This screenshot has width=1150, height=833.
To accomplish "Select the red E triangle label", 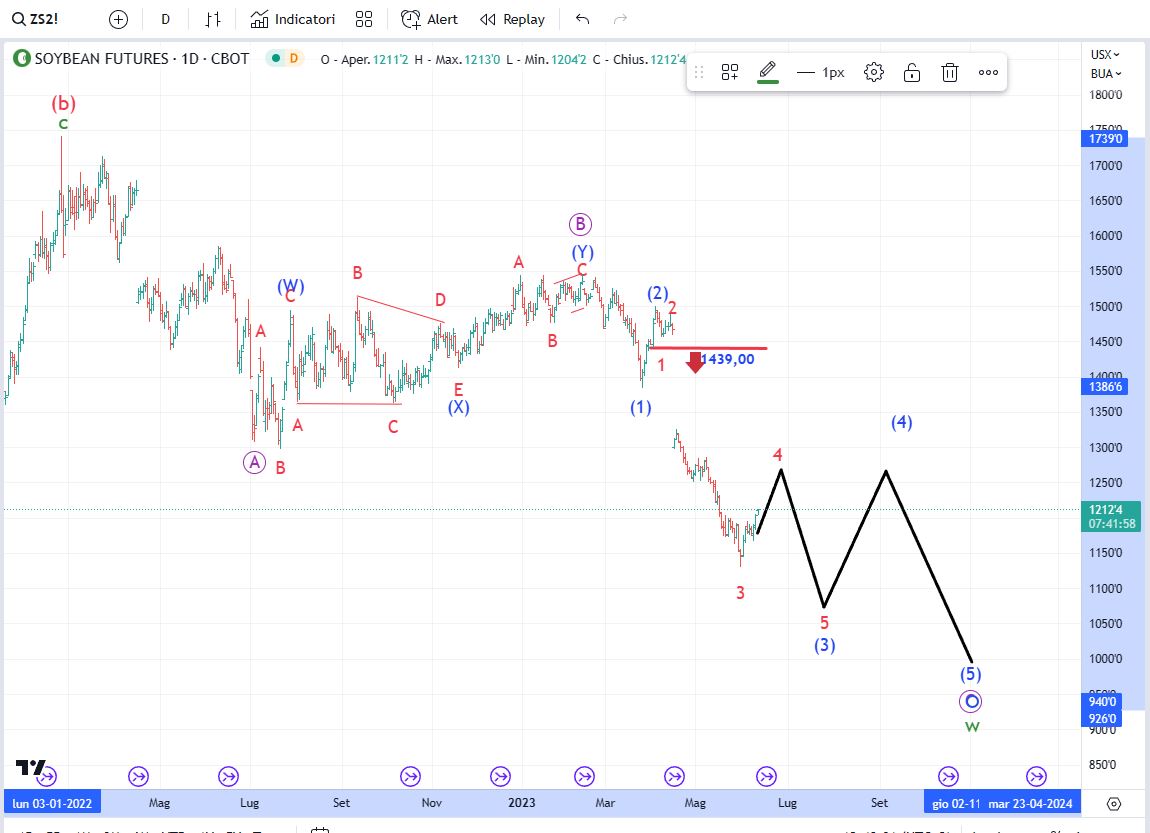I will (x=458, y=389).
